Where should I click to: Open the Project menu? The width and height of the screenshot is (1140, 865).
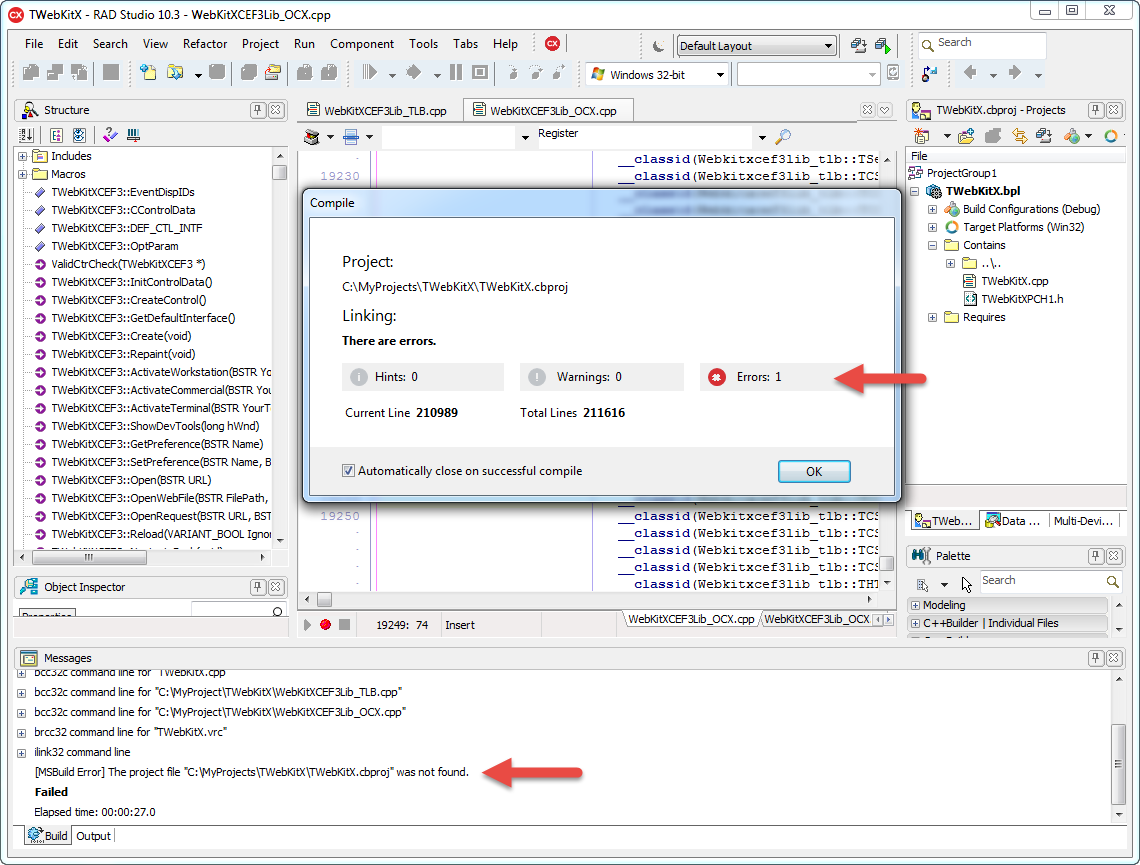pyautogui.click(x=260, y=44)
